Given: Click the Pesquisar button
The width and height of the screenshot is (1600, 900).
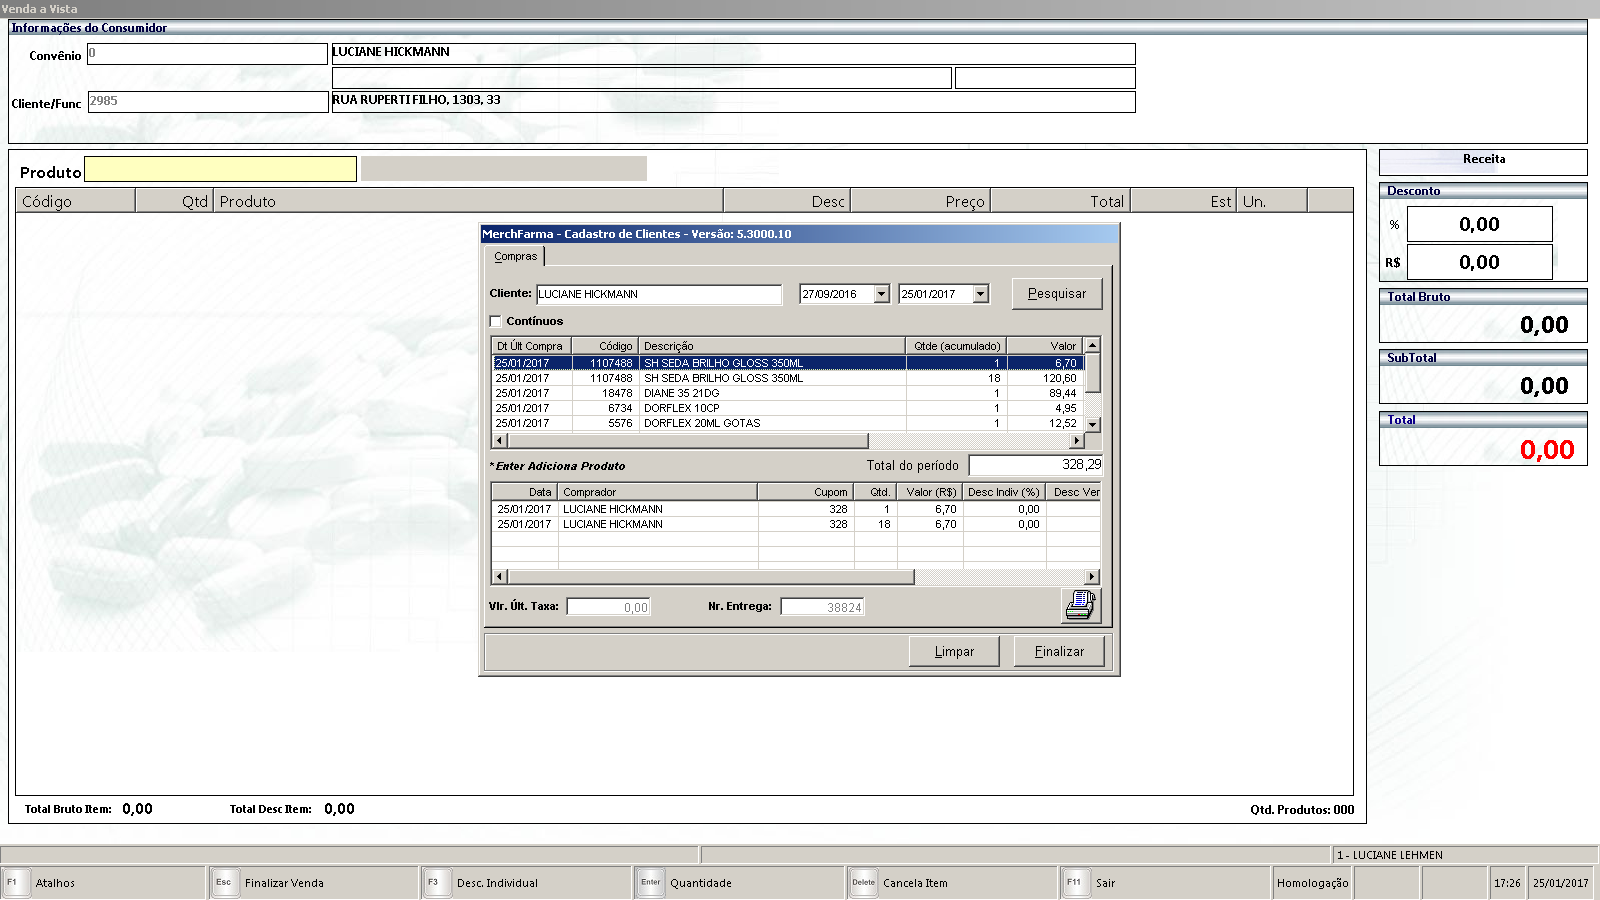Looking at the screenshot, I should coord(1056,294).
